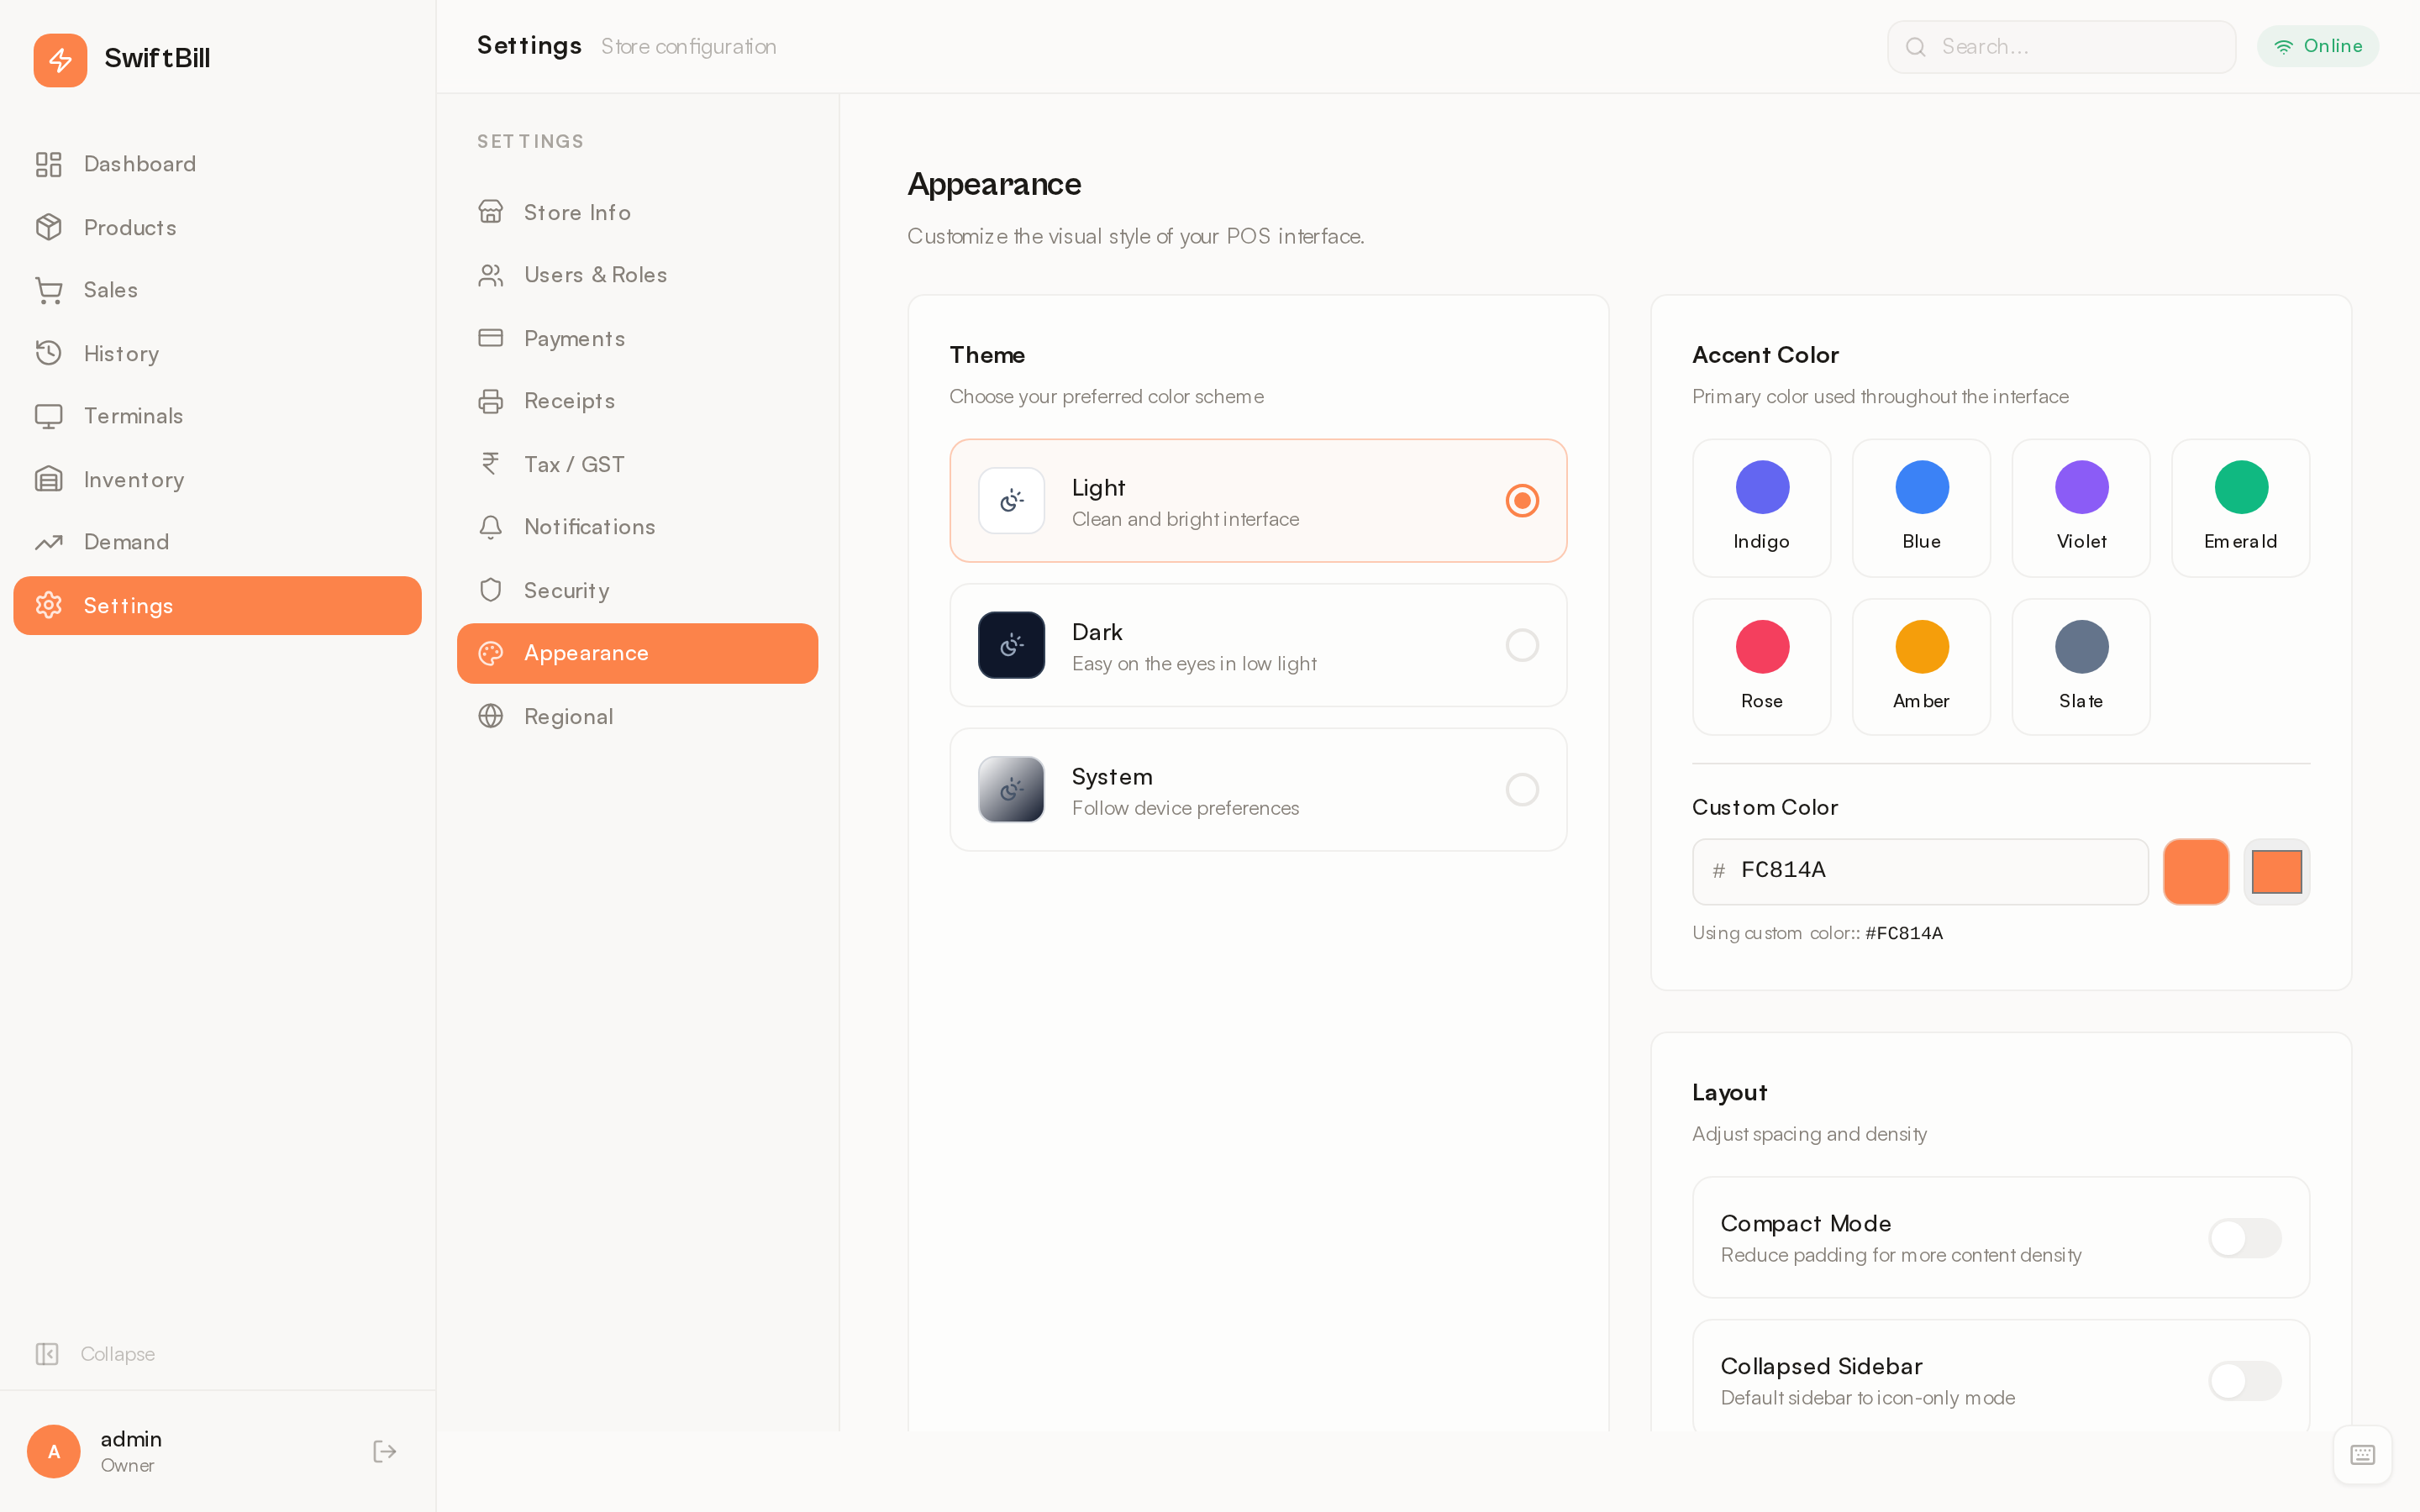
Task: Click the Users & Roles people icon
Action: coord(490,275)
